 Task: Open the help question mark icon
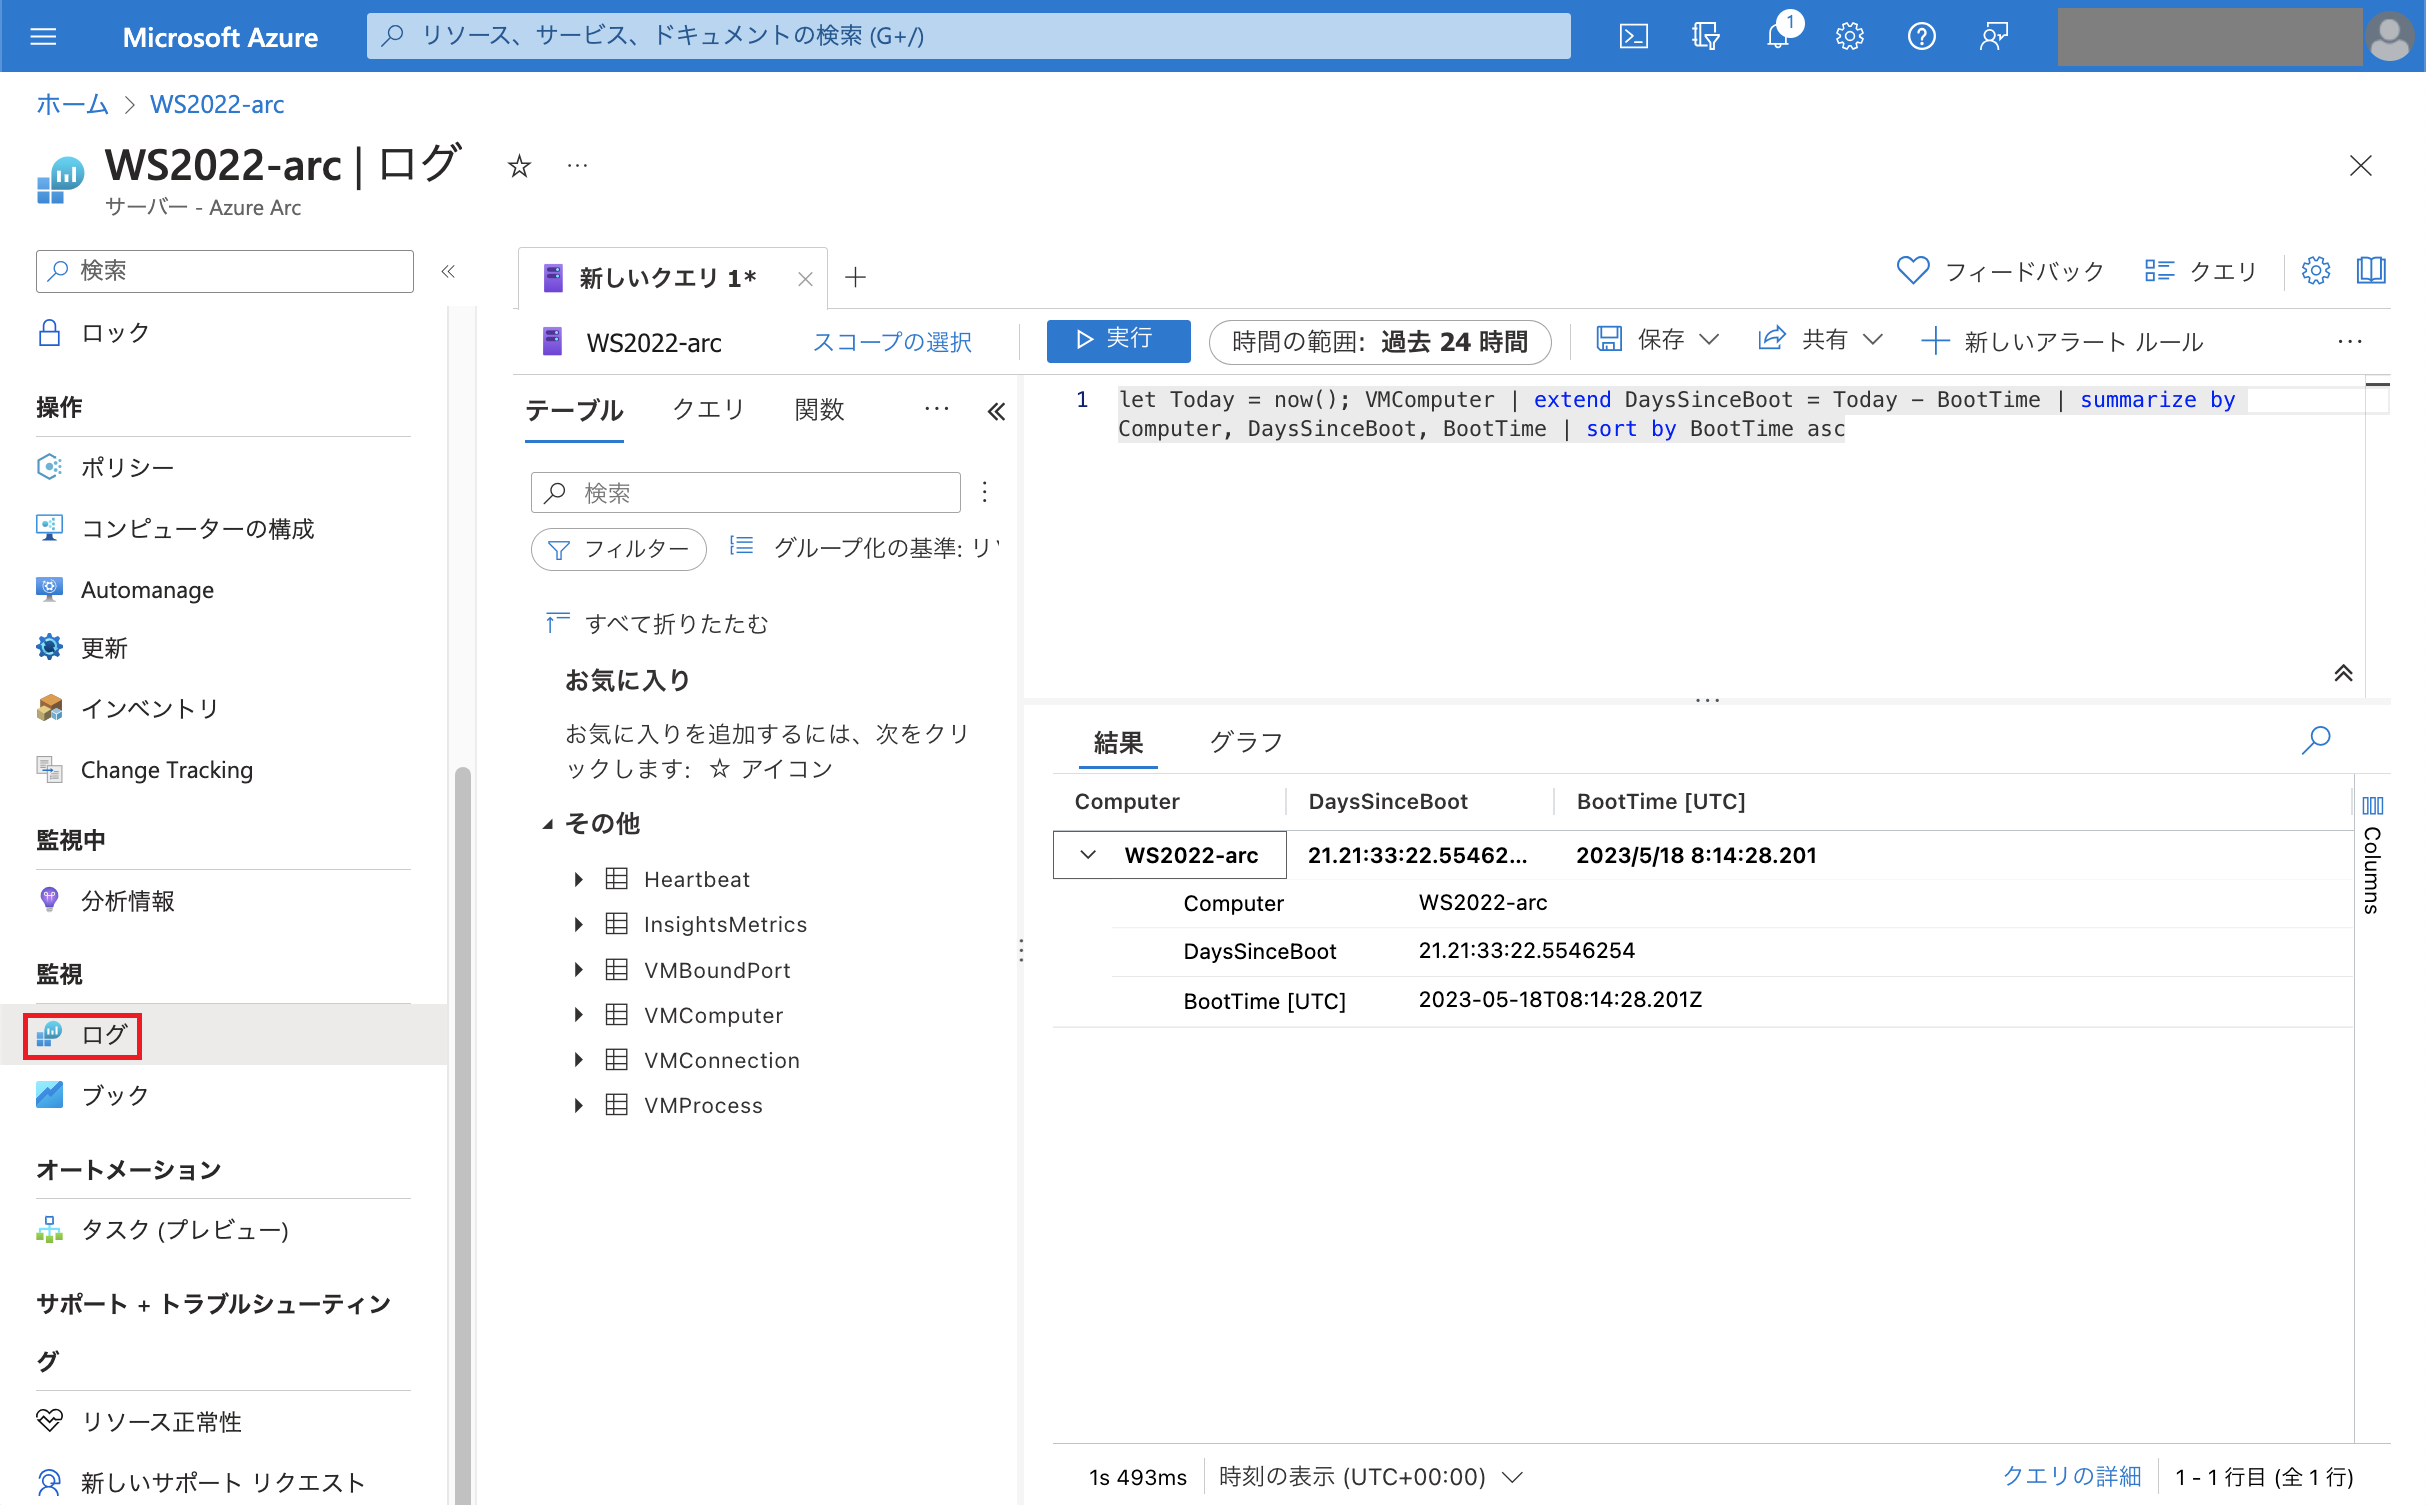1921,37
